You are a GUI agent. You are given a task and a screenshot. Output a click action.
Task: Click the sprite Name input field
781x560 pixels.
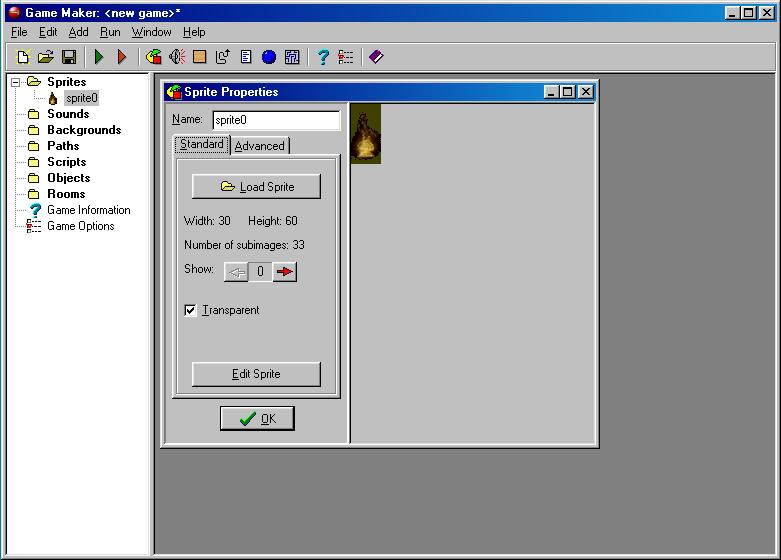(x=276, y=120)
